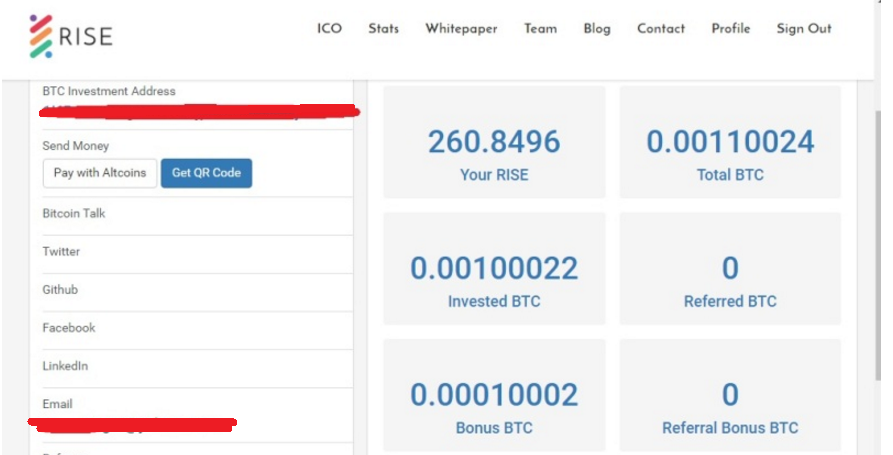Click the Invested BTC label
This screenshot has width=893, height=455.
pyautogui.click(x=494, y=301)
